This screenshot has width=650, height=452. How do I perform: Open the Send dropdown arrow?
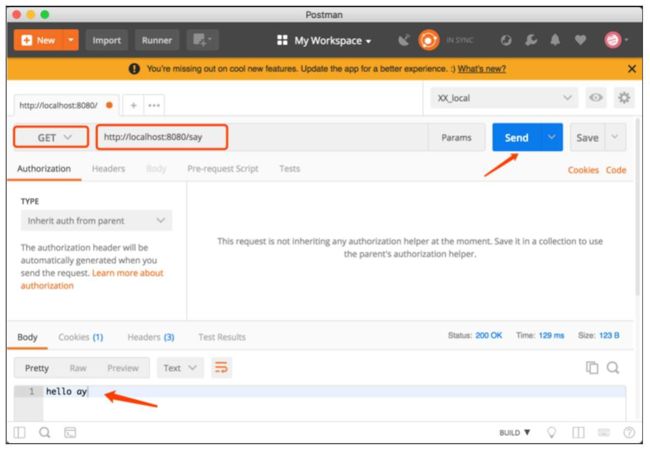tap(551, 137)
